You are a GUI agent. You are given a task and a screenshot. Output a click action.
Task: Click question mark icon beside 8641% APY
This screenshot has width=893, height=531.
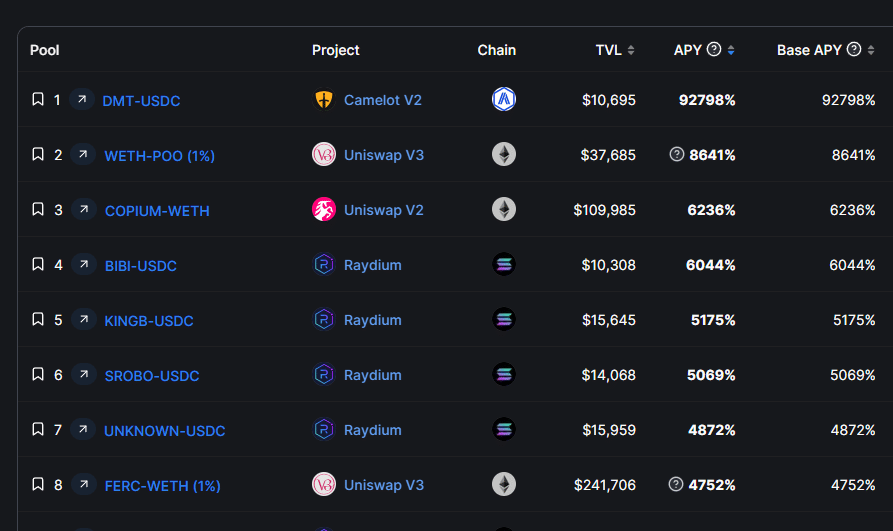tap(677, 155)
